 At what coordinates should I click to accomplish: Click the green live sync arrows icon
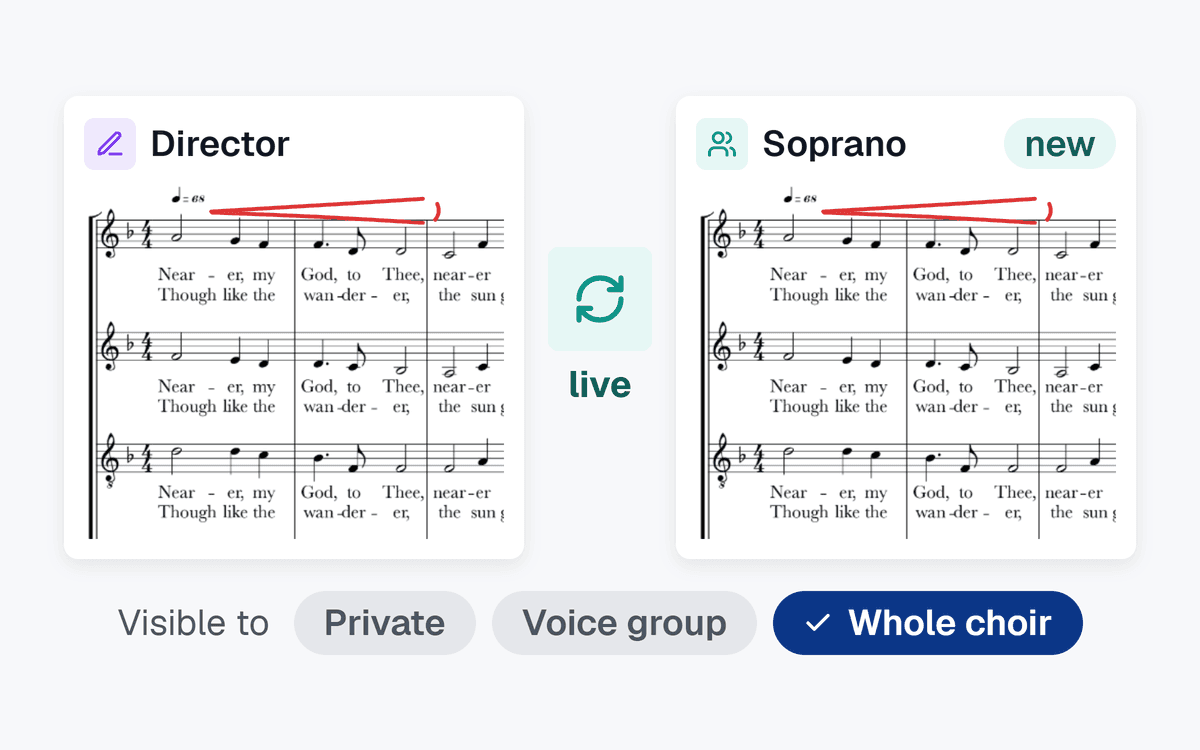pos(600,299)
